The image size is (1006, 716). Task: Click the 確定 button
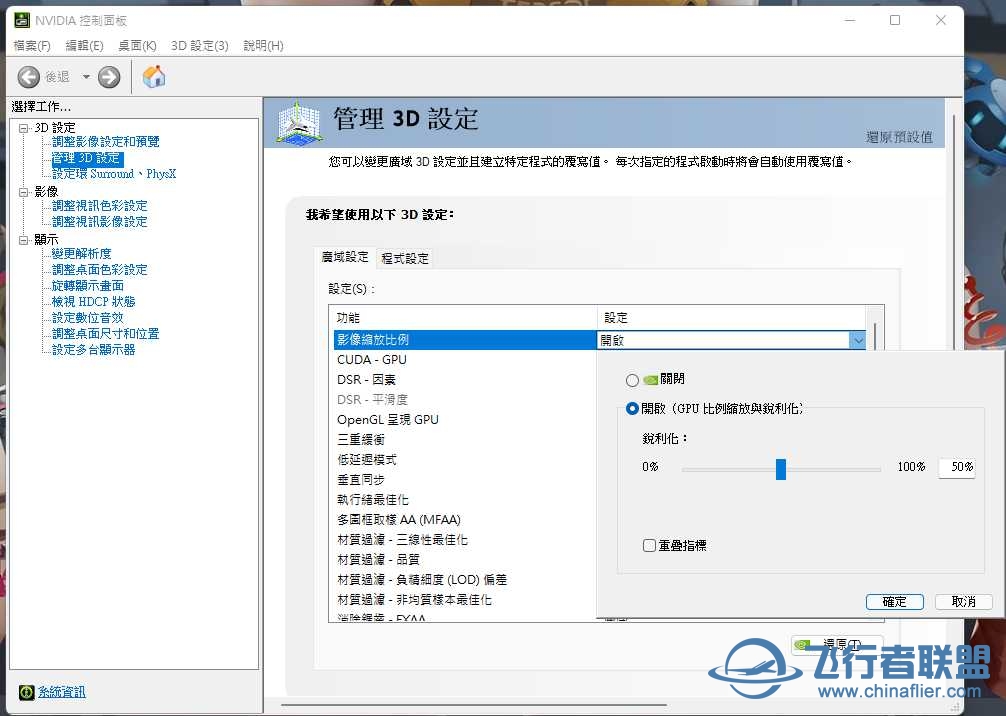click(894, 602)
